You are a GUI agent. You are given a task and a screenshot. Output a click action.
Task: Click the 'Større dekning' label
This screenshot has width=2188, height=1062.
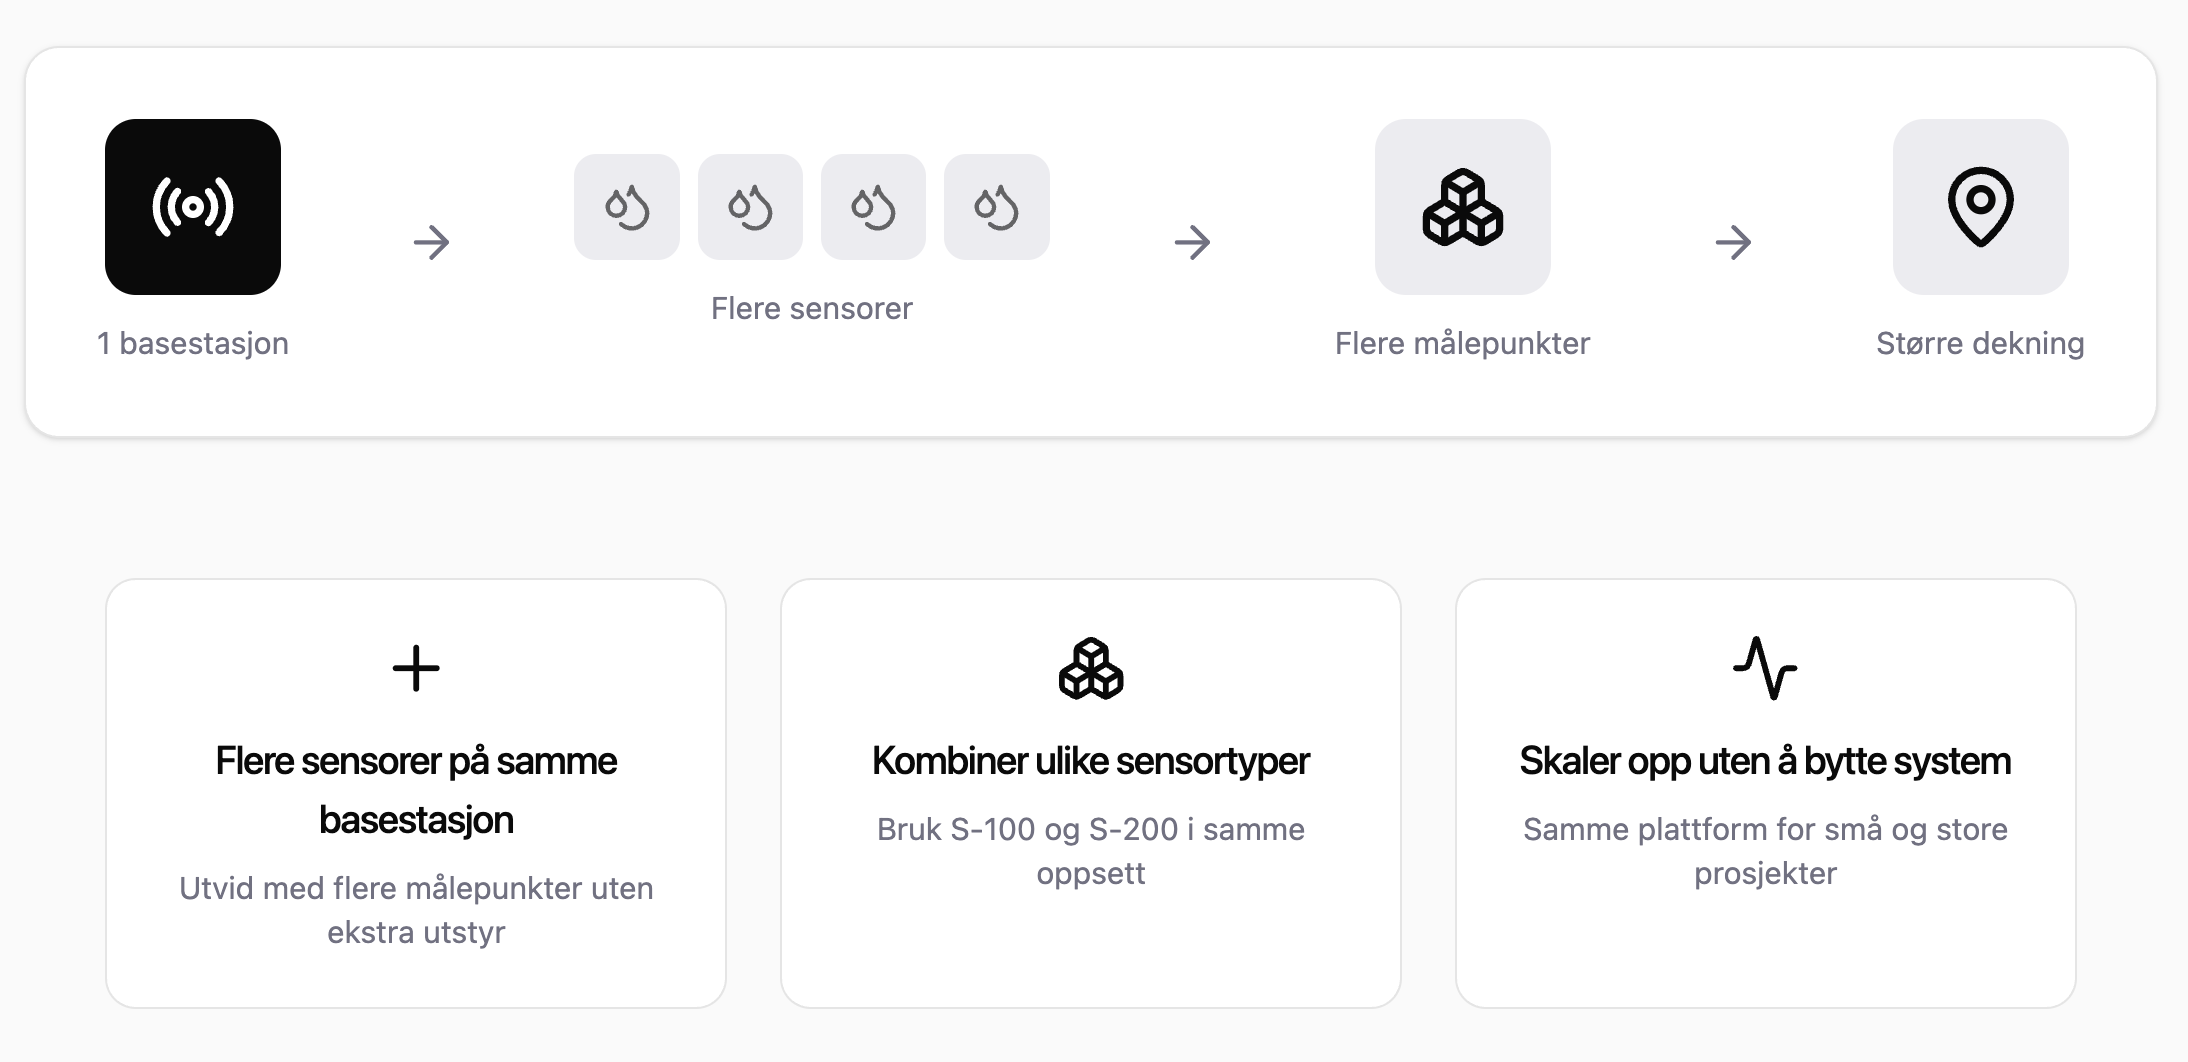(x=1981, y=343)
